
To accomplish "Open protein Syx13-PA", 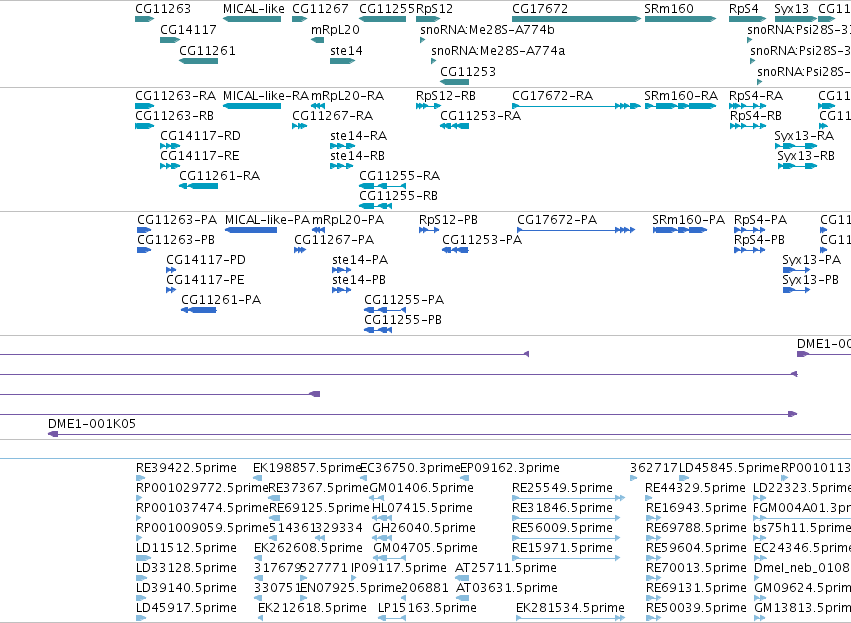I will (811, 260).
